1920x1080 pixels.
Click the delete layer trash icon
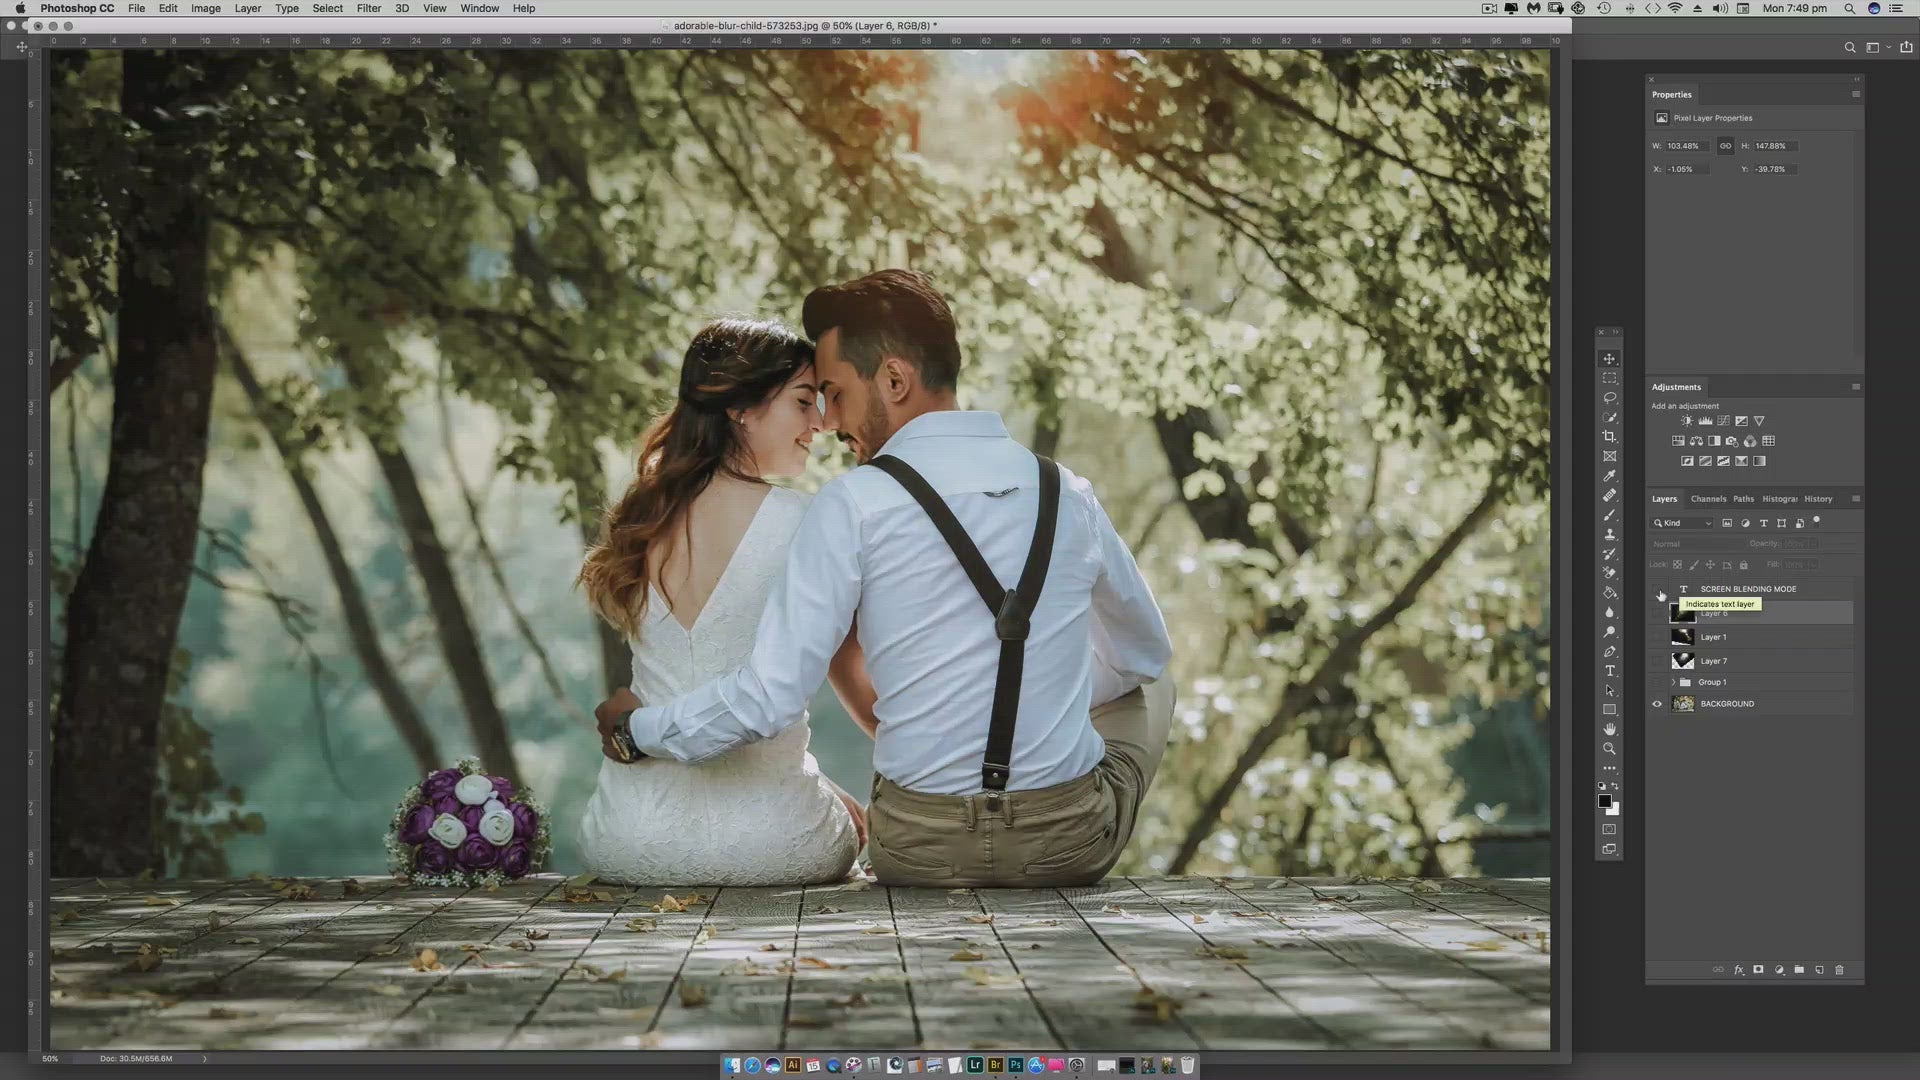(1839, 970)
